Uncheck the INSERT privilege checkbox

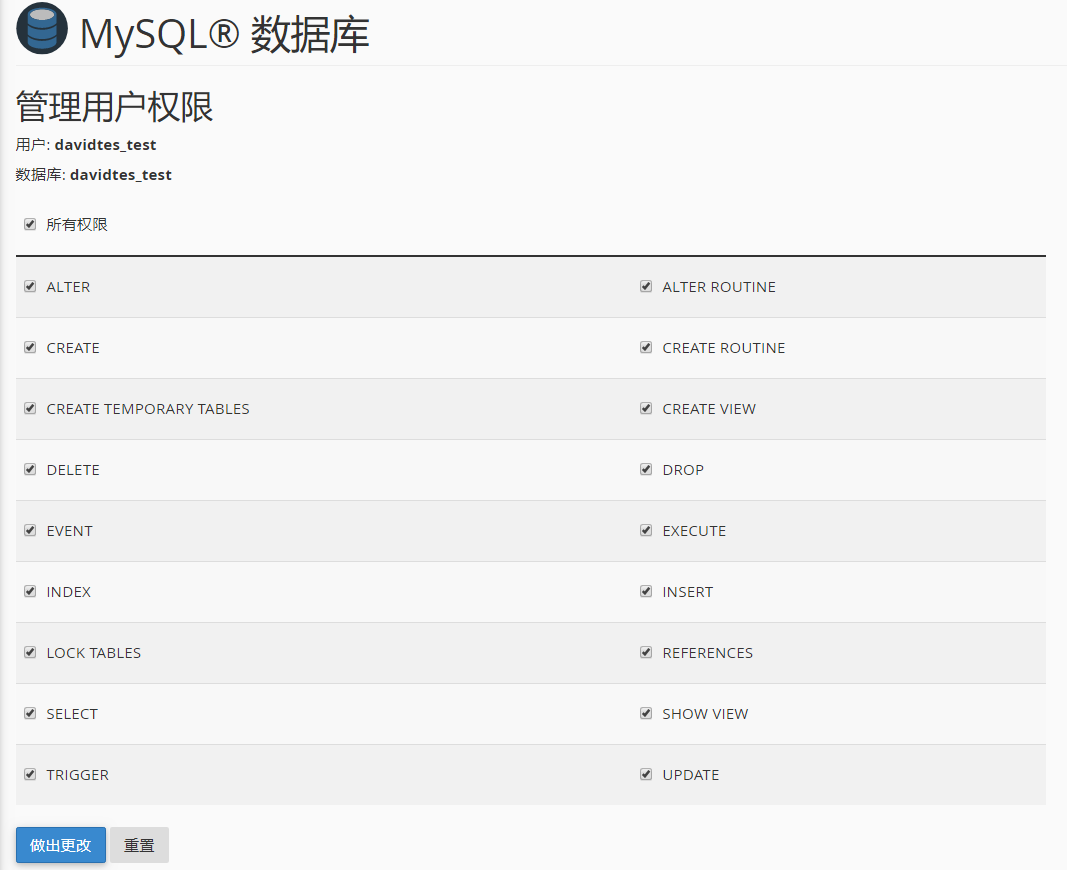coord(646,591)
